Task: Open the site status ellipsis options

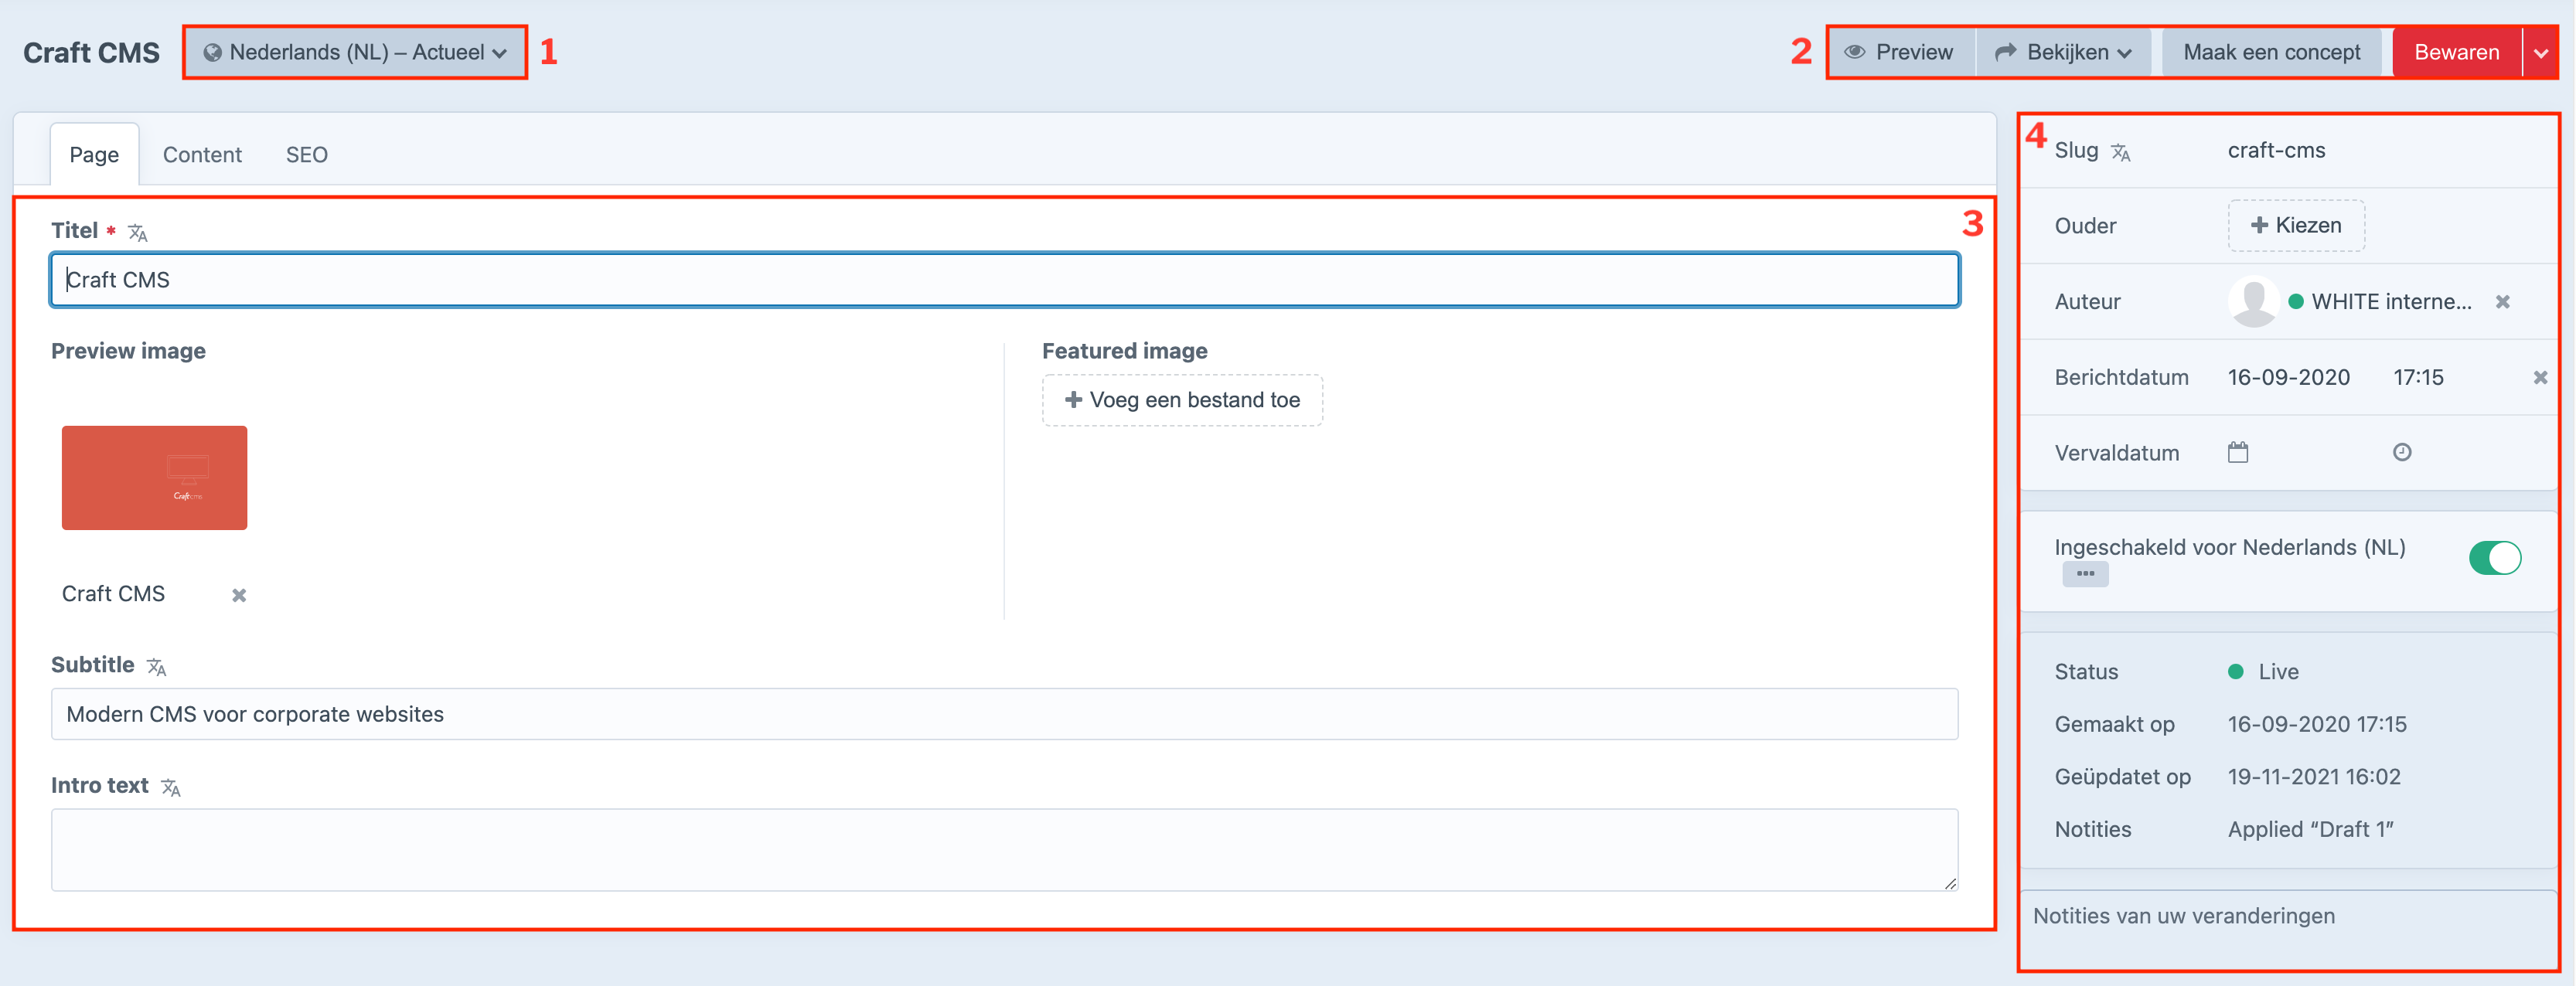Action: [x=2085, y=574]
